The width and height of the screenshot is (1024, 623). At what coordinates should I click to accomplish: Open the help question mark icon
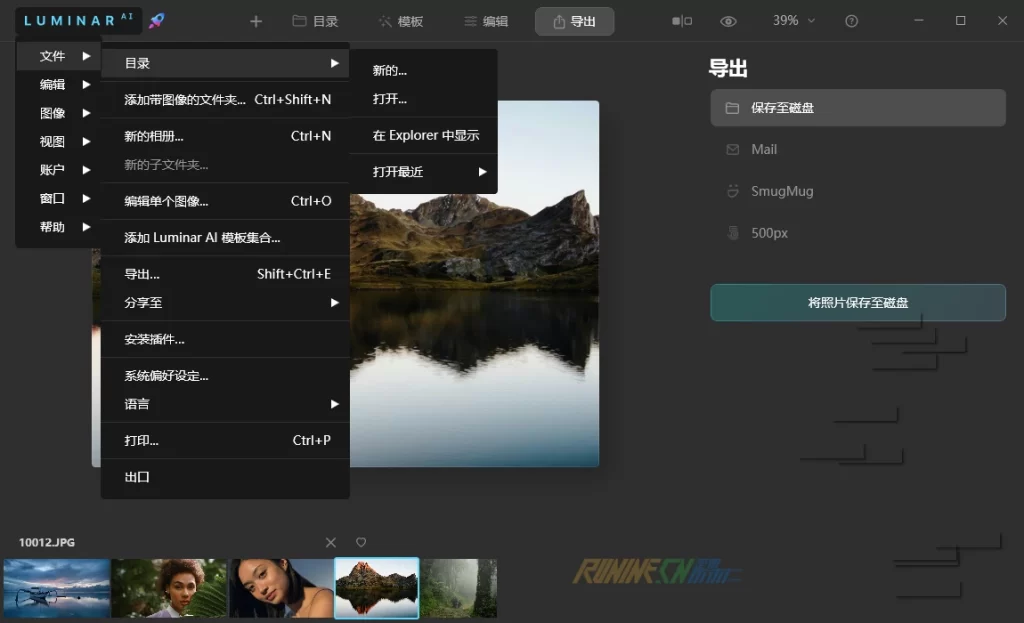pos(852,21)
